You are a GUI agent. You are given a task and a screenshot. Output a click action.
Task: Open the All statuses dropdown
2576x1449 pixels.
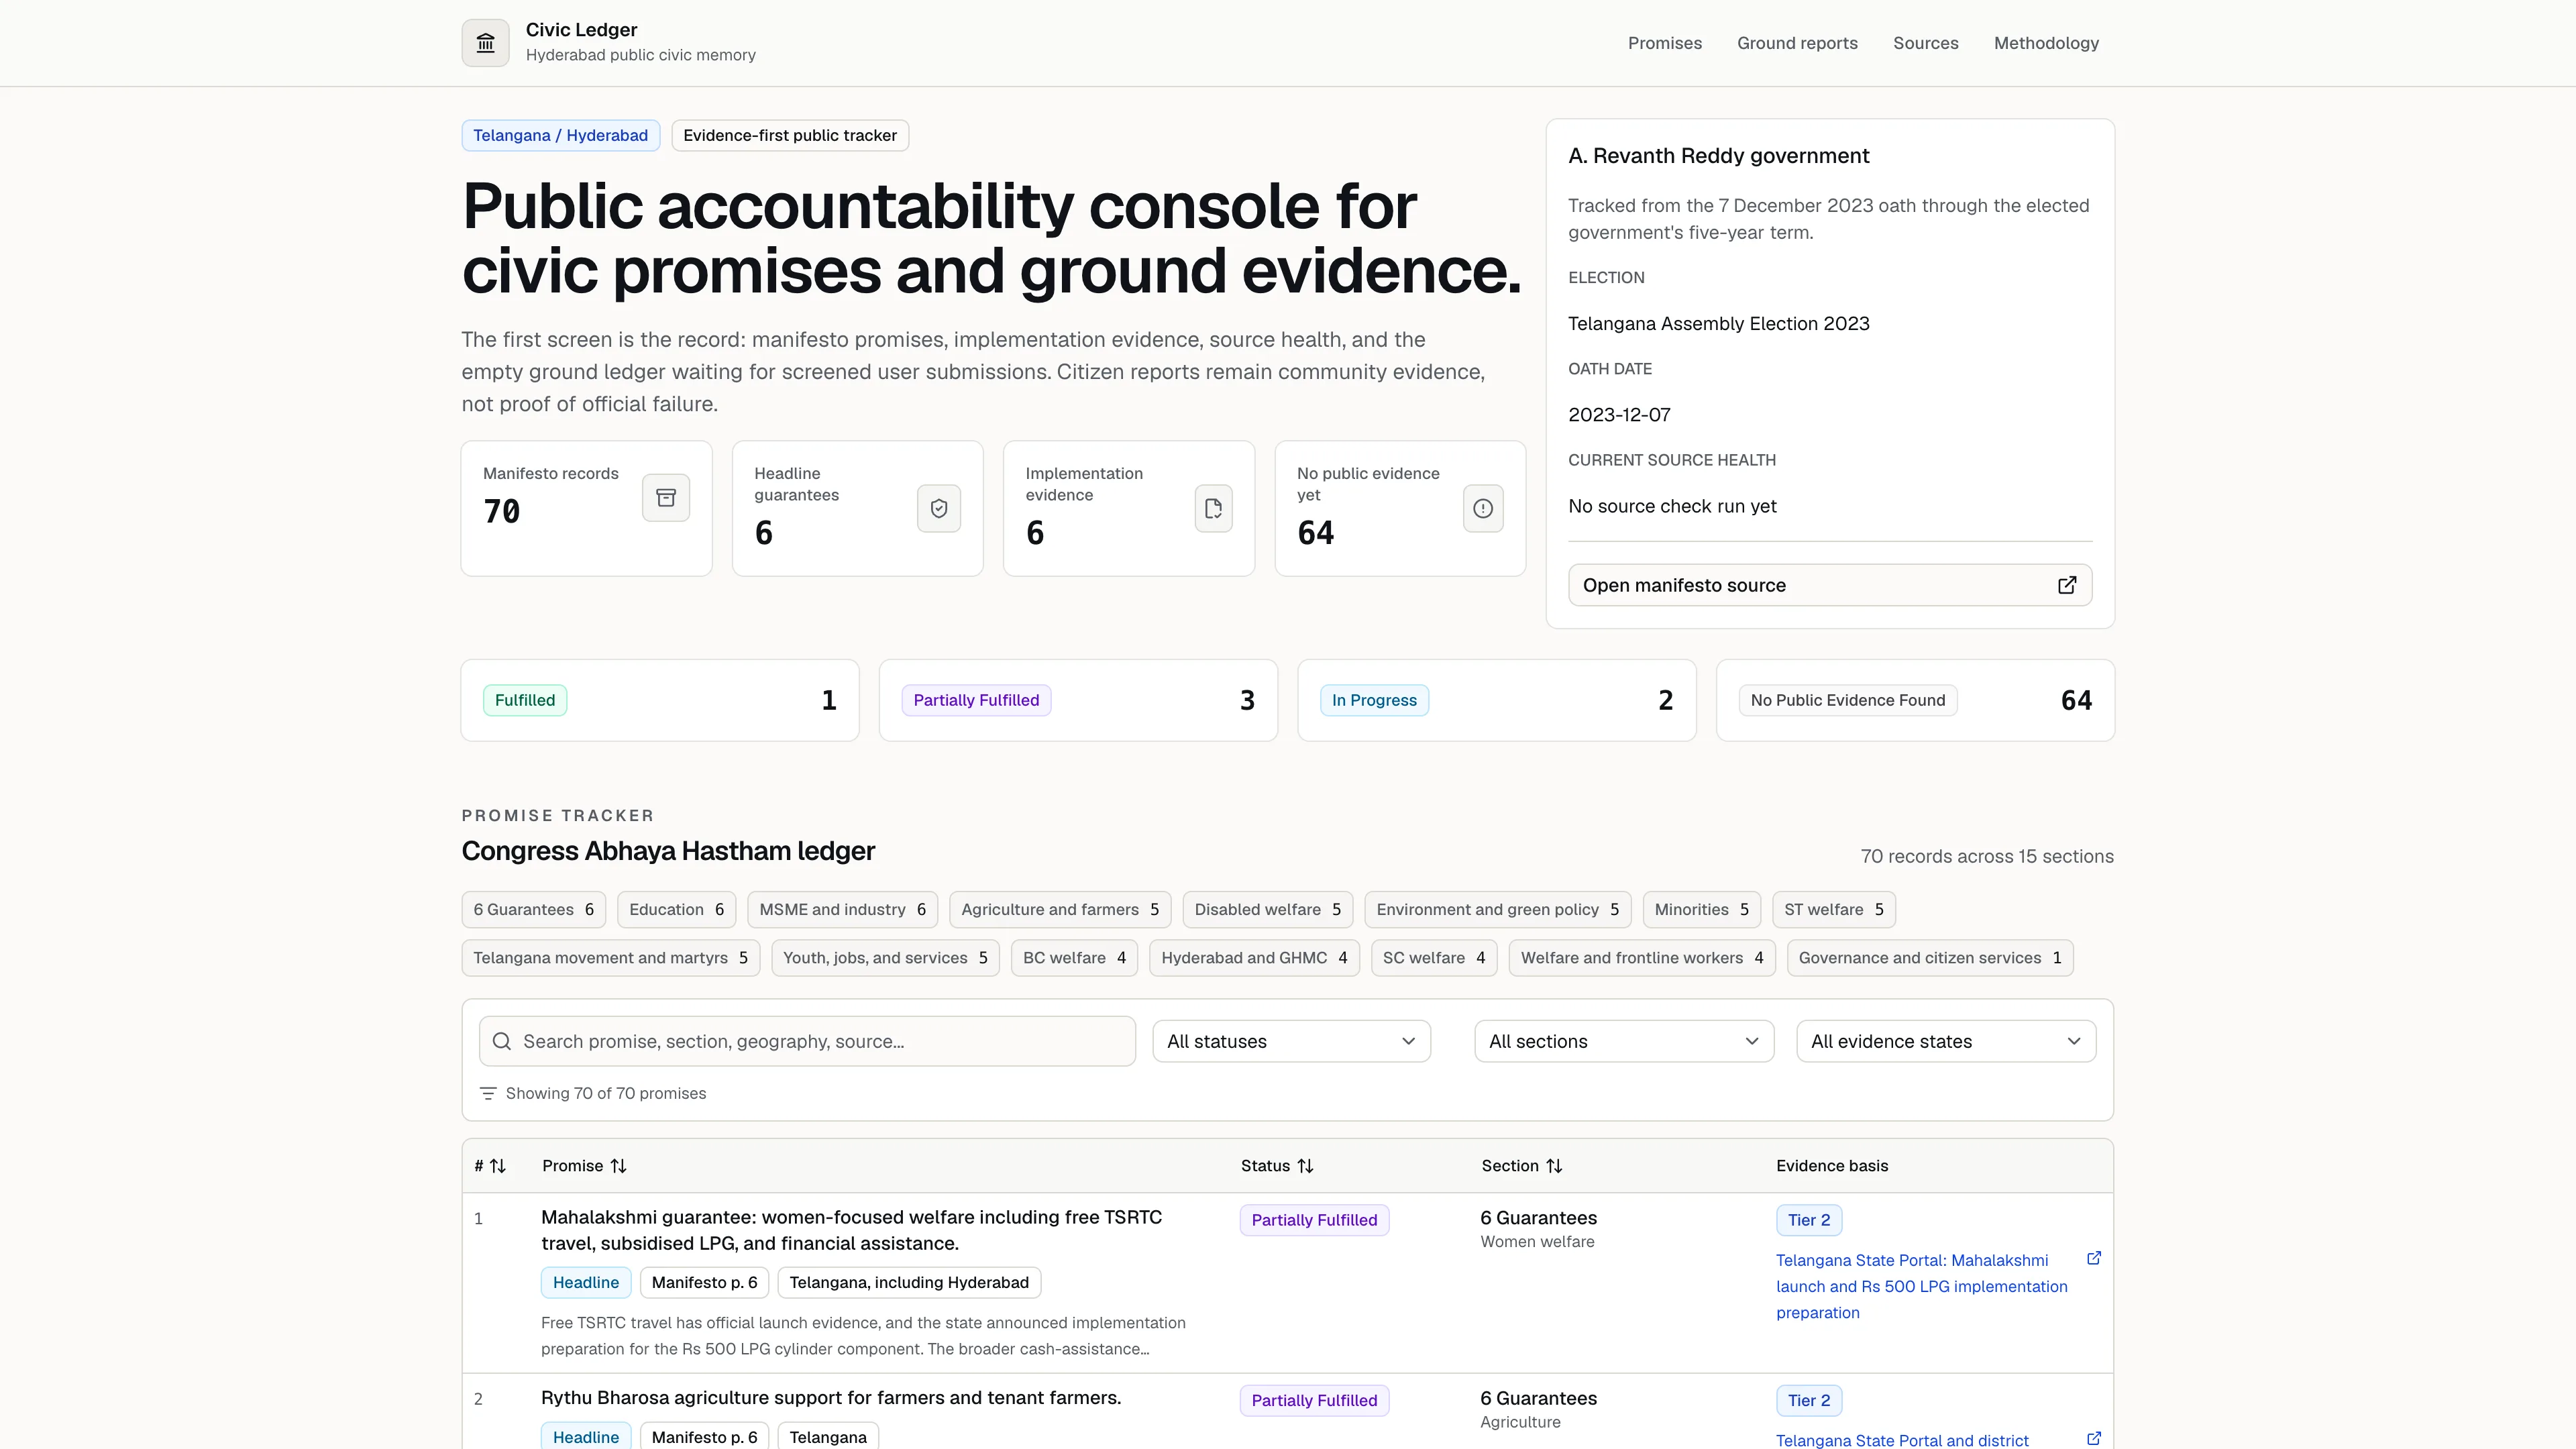point(1291,1041)
